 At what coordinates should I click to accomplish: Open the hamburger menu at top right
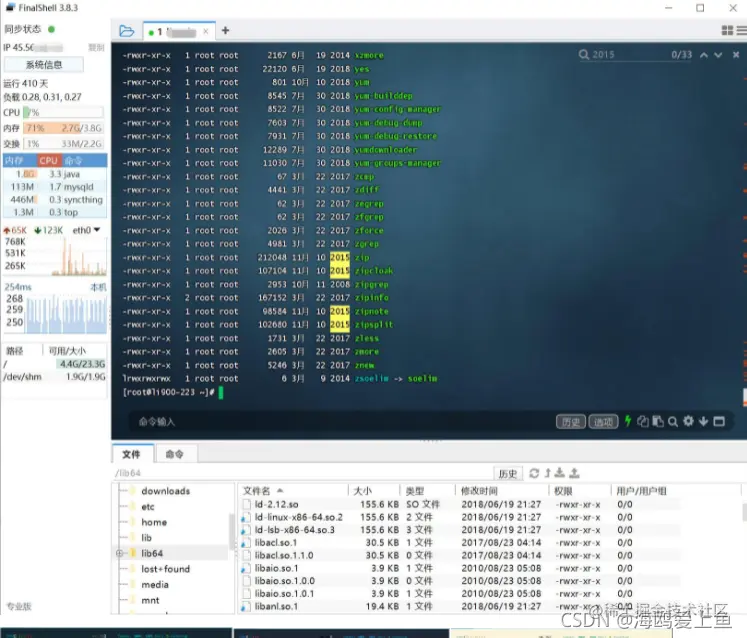(742, 30)
